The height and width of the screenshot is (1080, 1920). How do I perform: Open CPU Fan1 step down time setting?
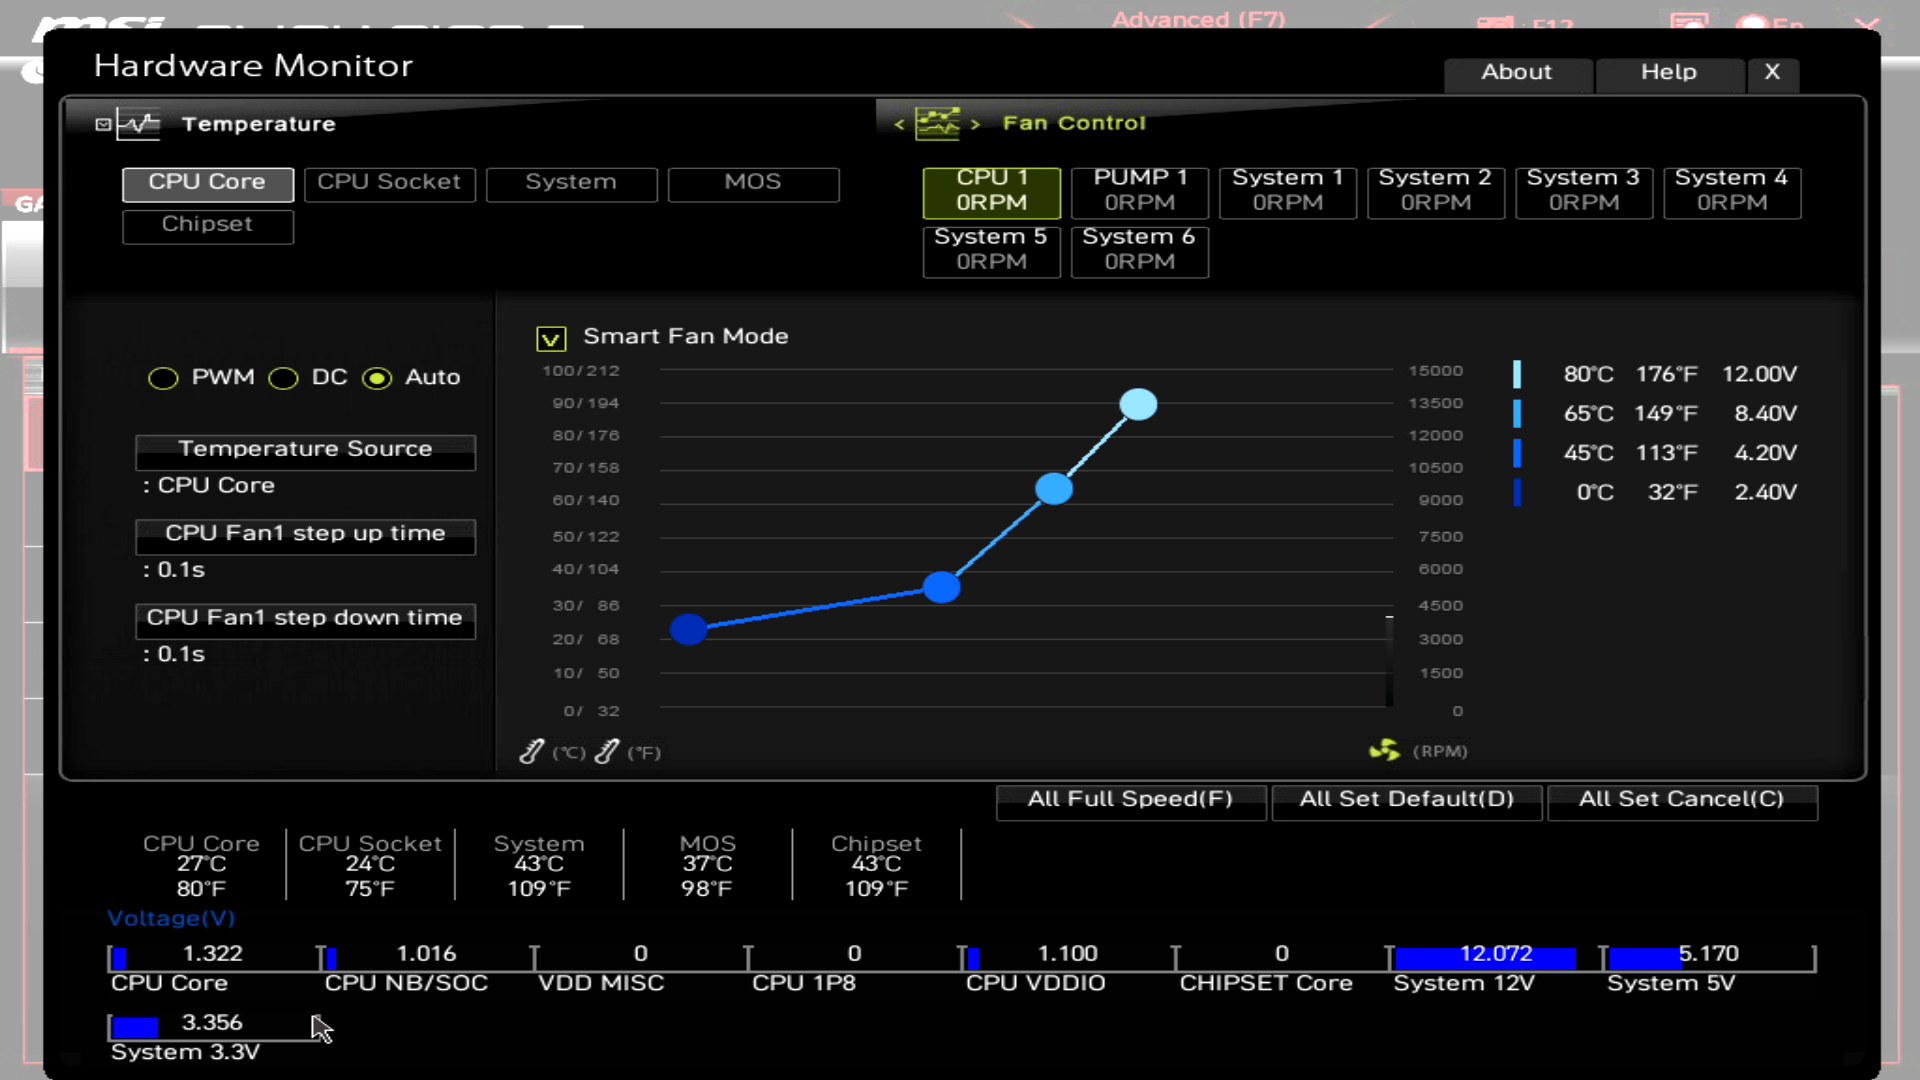tap(305, 618)
